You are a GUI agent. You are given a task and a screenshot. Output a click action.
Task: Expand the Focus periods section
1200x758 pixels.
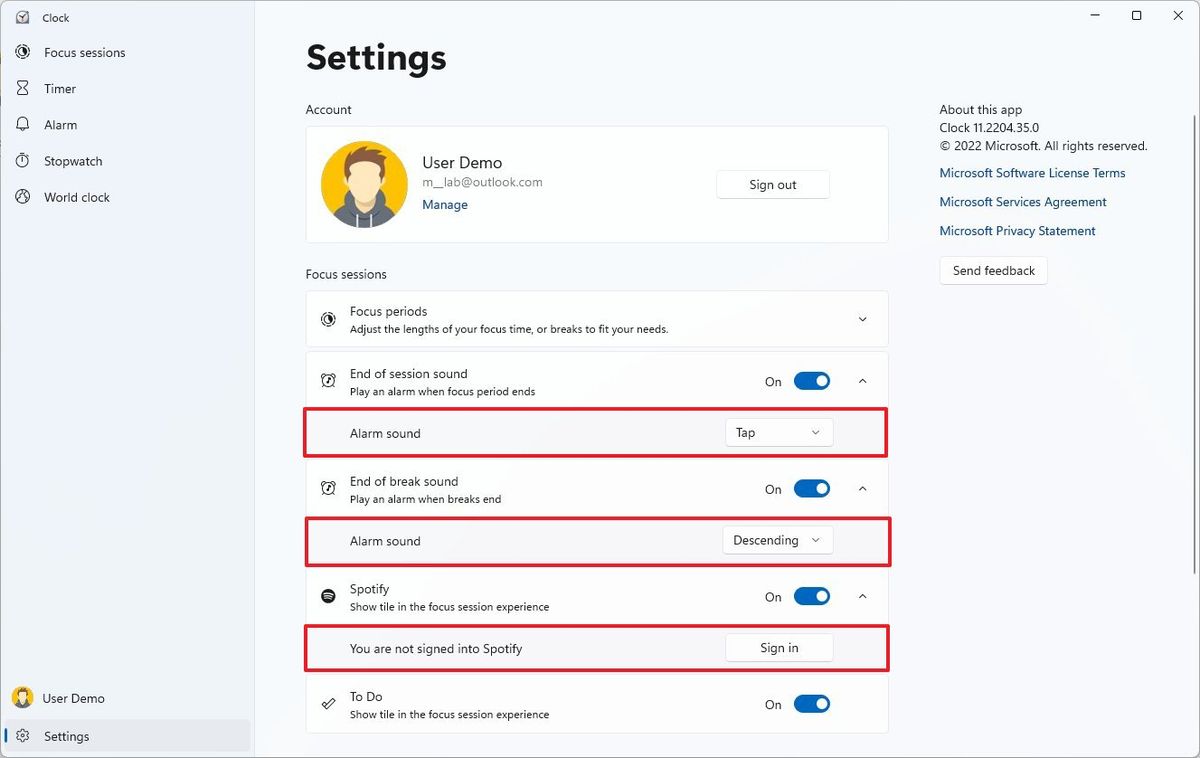tap(862, 319)
